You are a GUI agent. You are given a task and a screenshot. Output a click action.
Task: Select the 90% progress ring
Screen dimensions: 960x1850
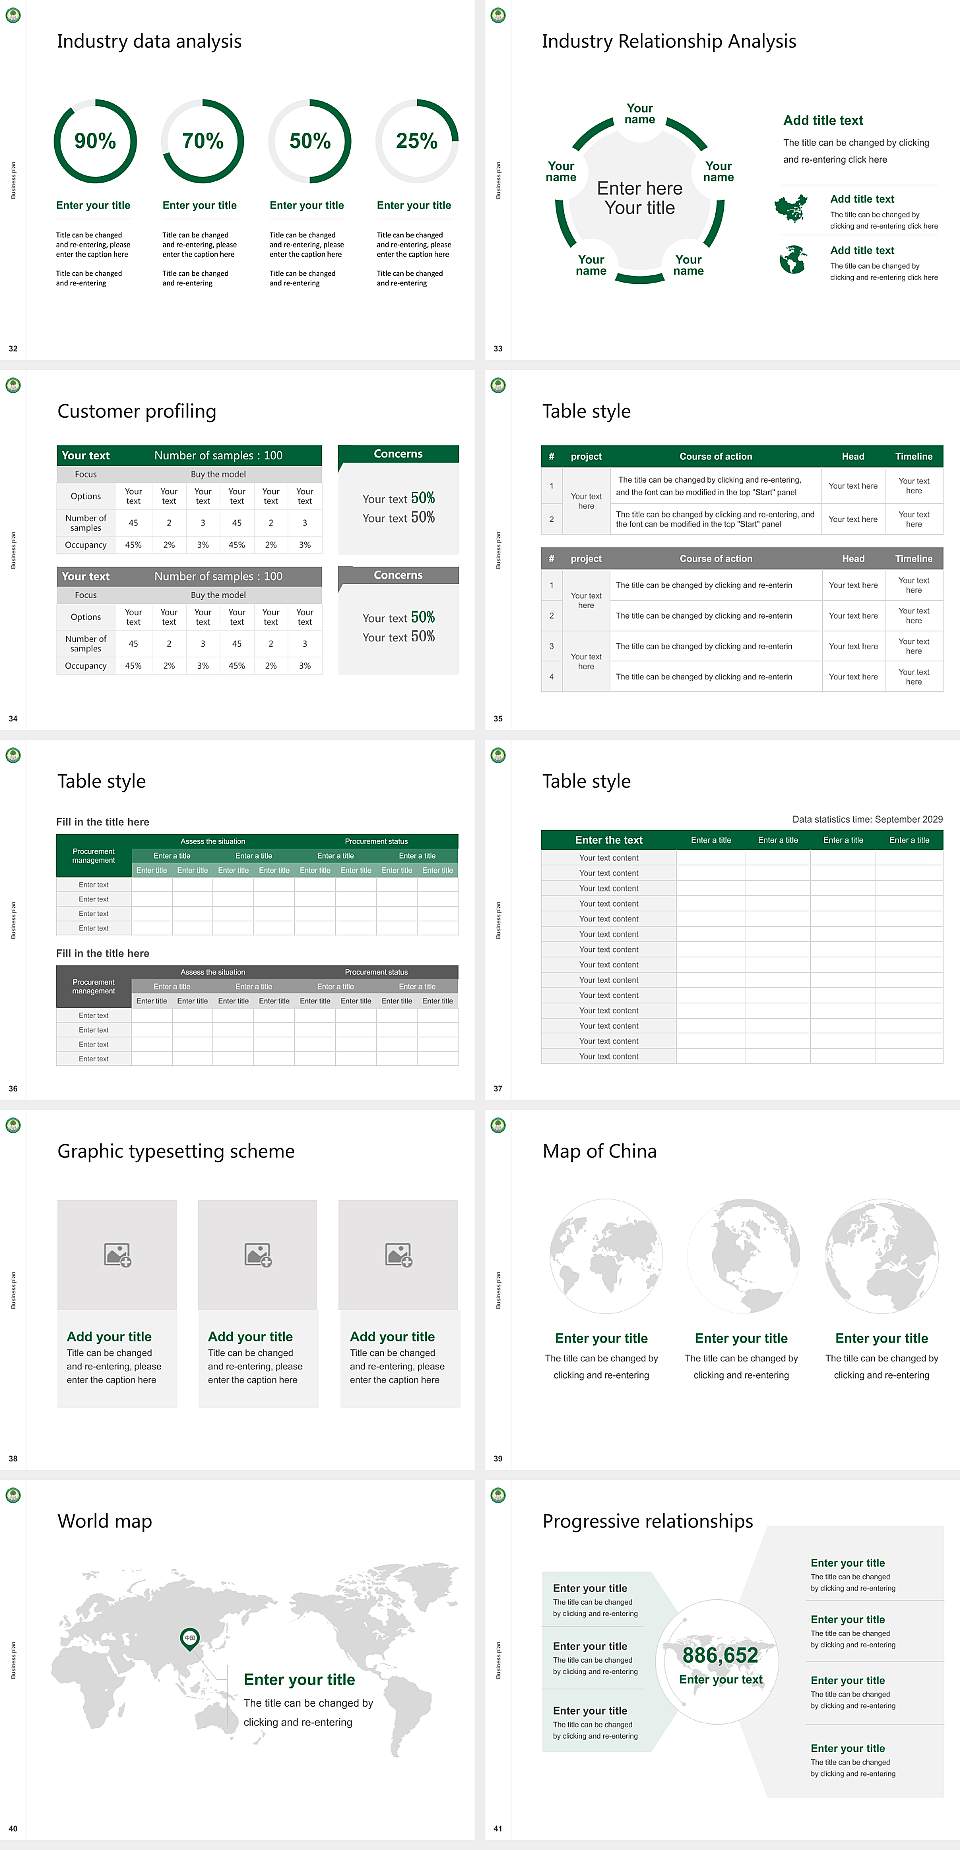point(95,141)
